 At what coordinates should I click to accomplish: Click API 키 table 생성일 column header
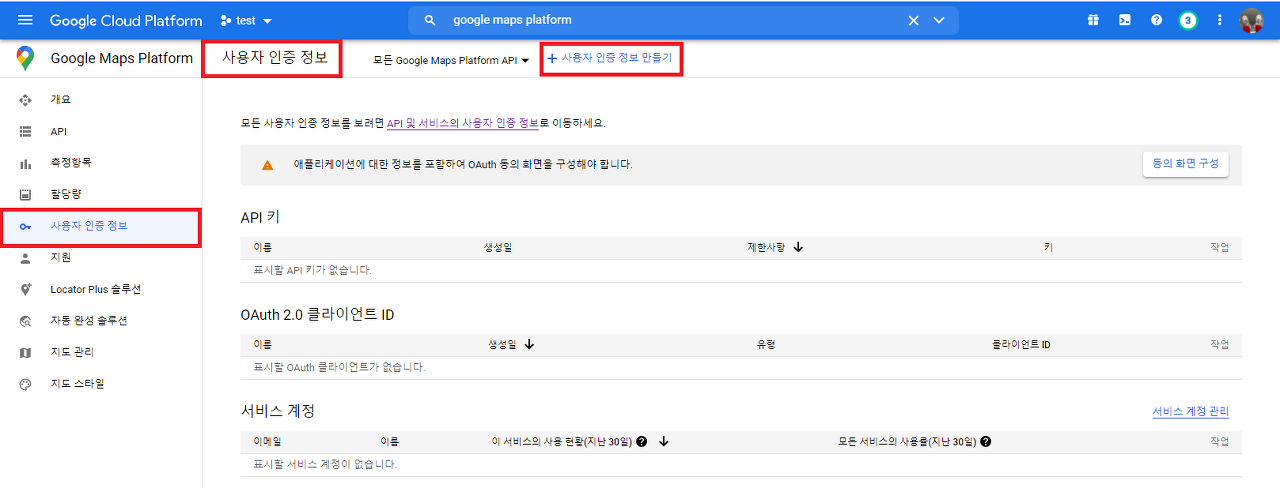(x=498, y=247)
